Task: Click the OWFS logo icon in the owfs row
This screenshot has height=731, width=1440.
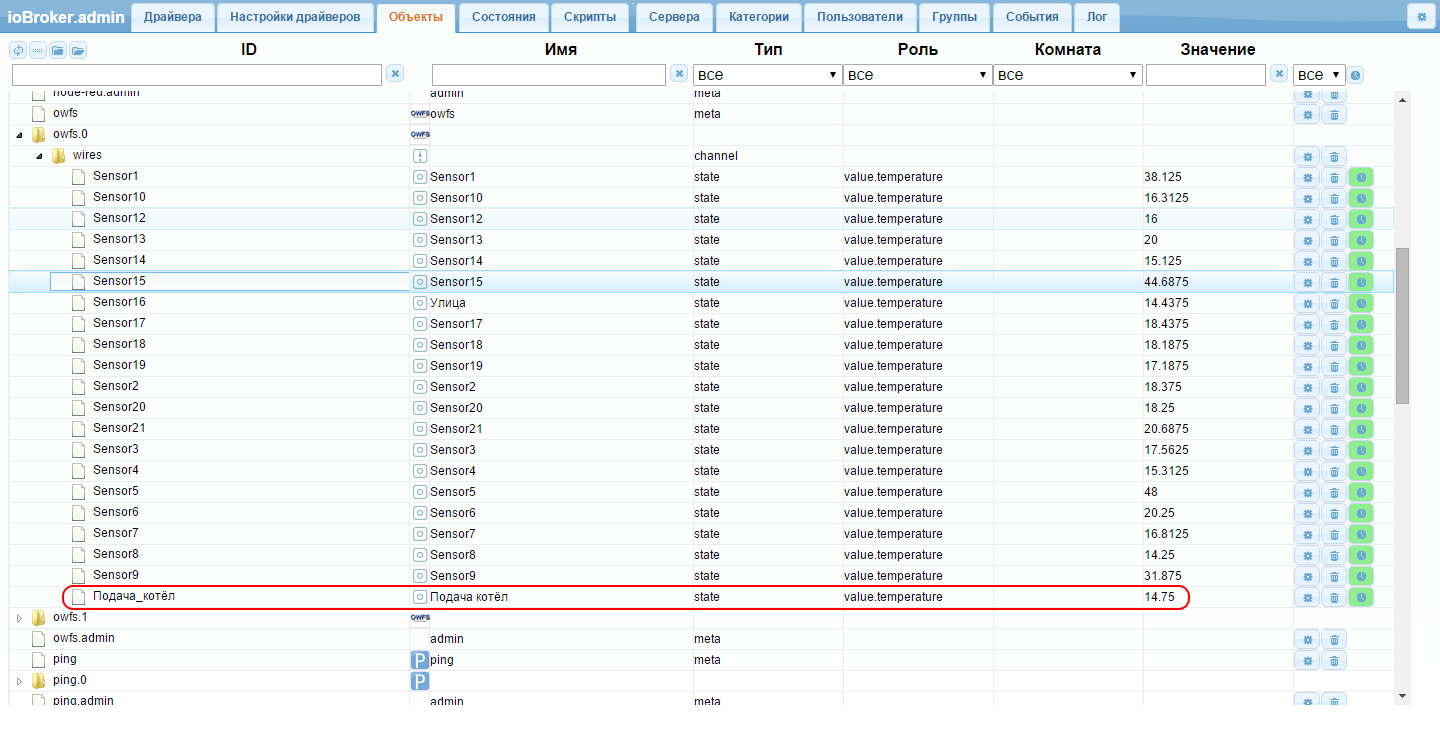Action: pyautogui.click(x=420, y=114)
